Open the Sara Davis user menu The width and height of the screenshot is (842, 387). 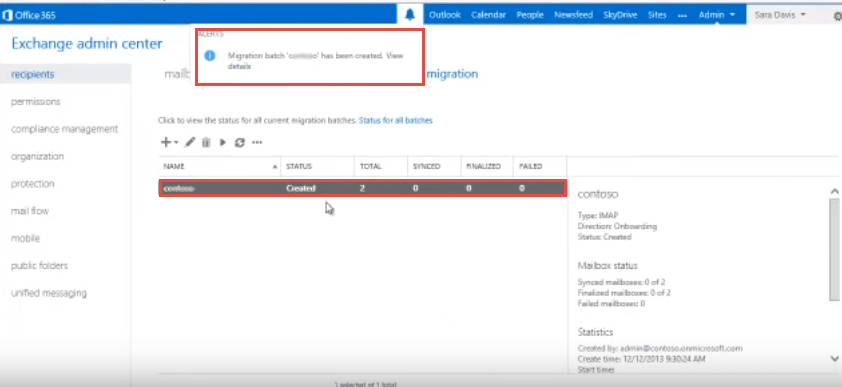780,15
